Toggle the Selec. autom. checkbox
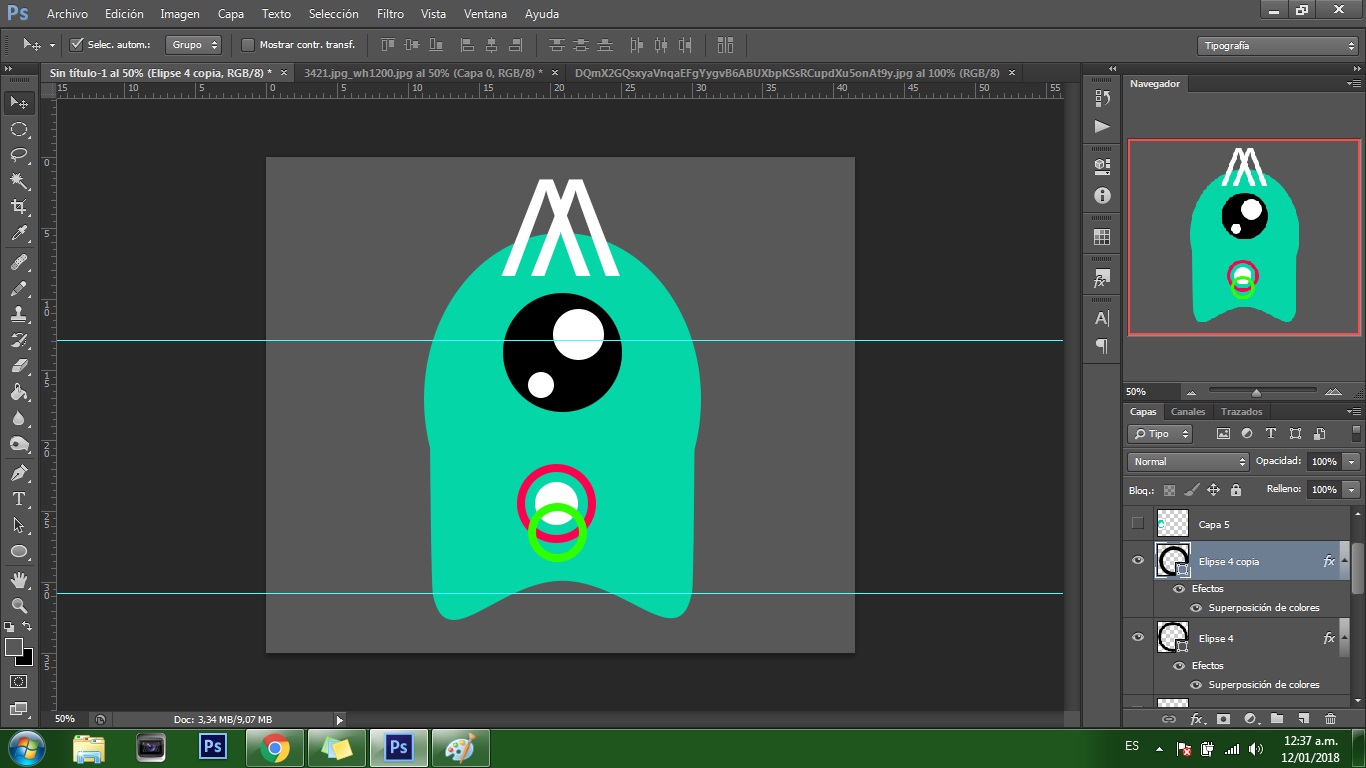This screenshot has width=1366, height=768. click(x=77, y=45)
